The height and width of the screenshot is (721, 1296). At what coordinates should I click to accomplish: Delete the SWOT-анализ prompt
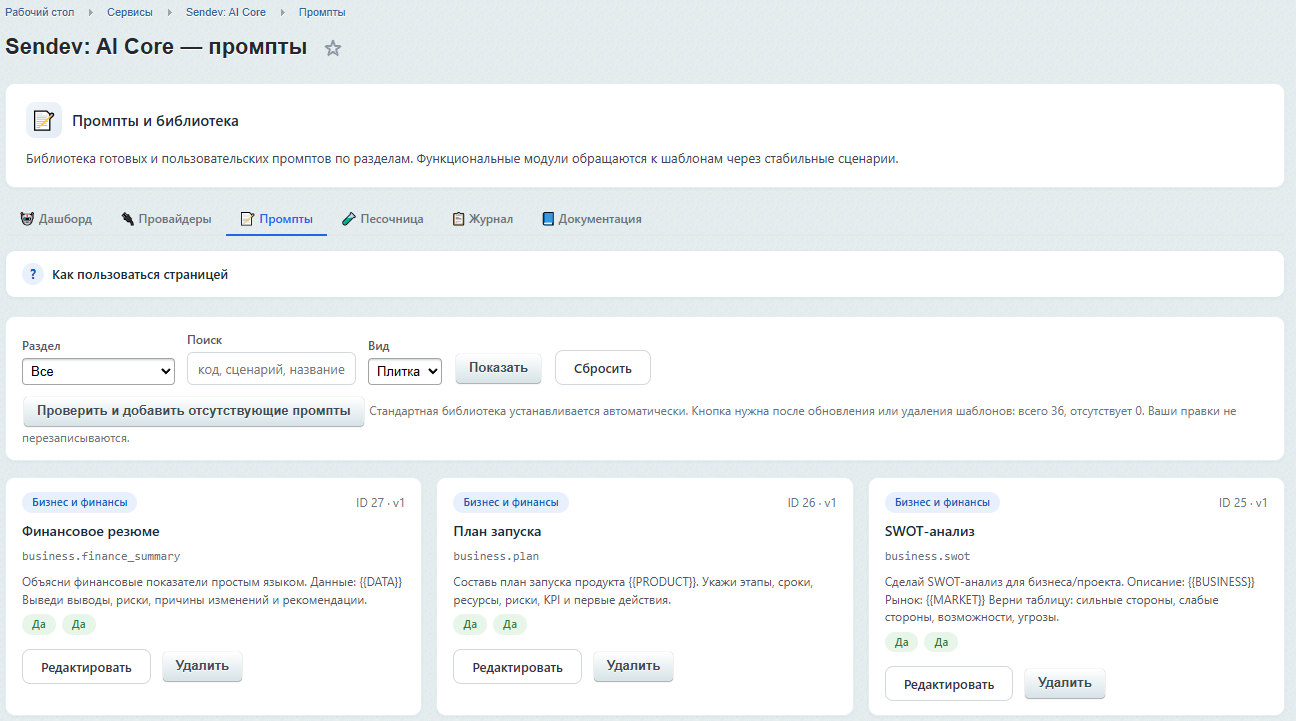1065,683
